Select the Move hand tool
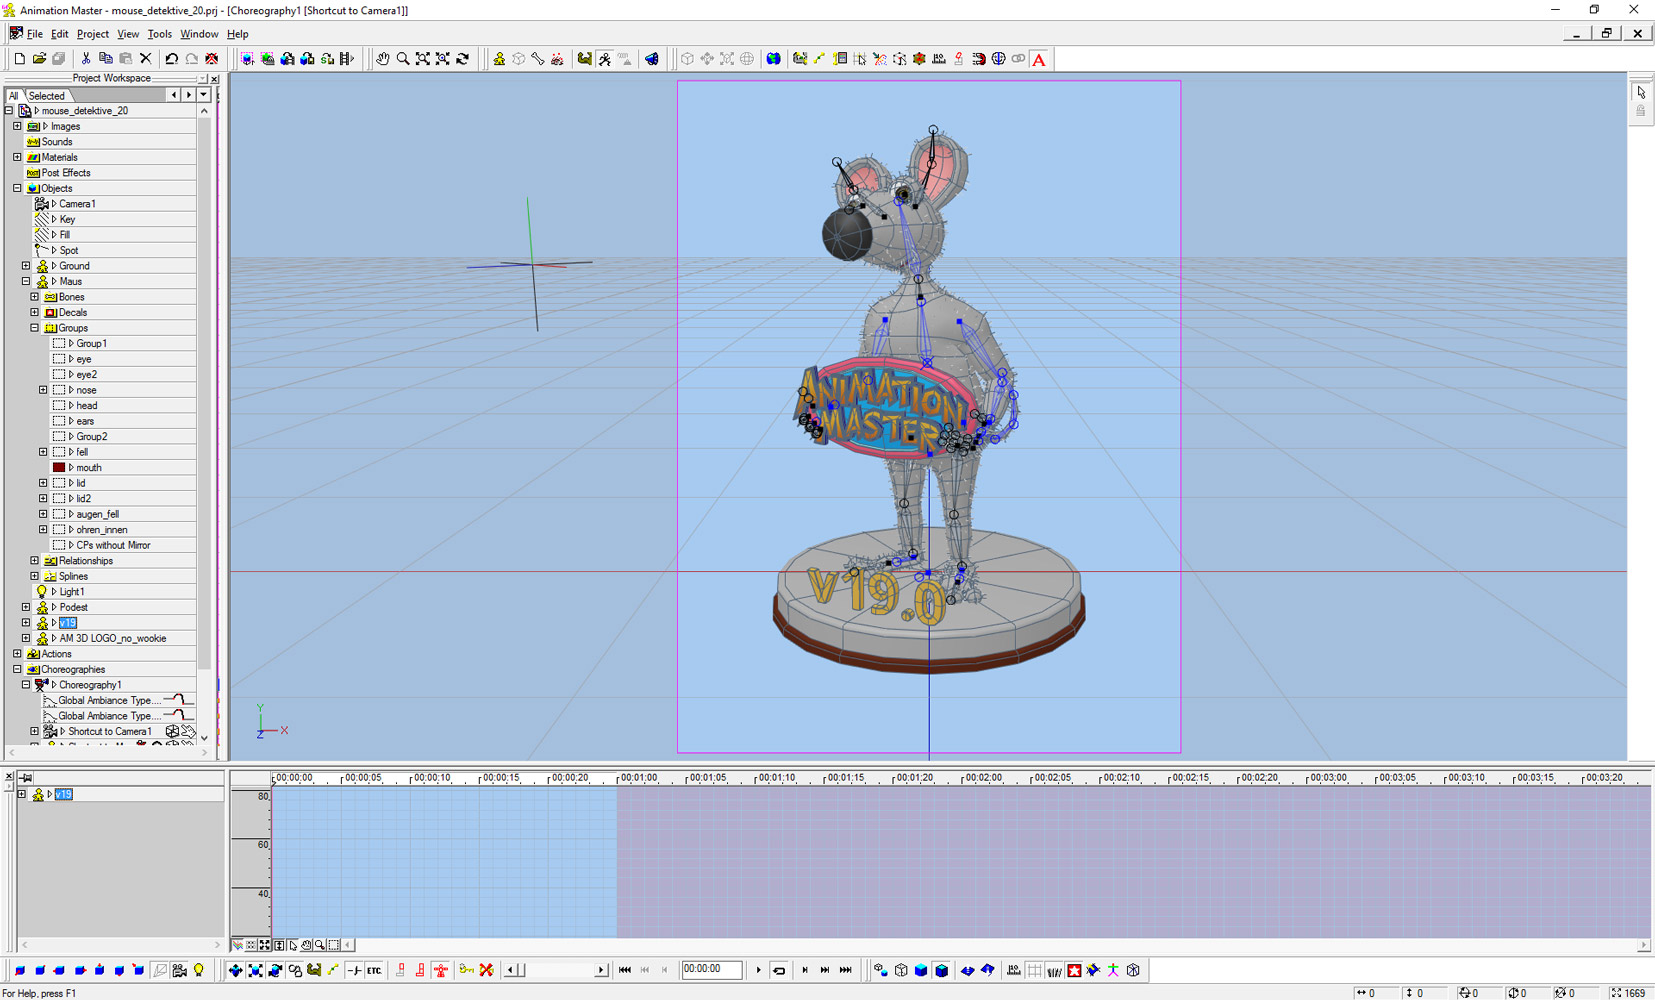The image size is (1655, 1000). click(x=383, y=59)
